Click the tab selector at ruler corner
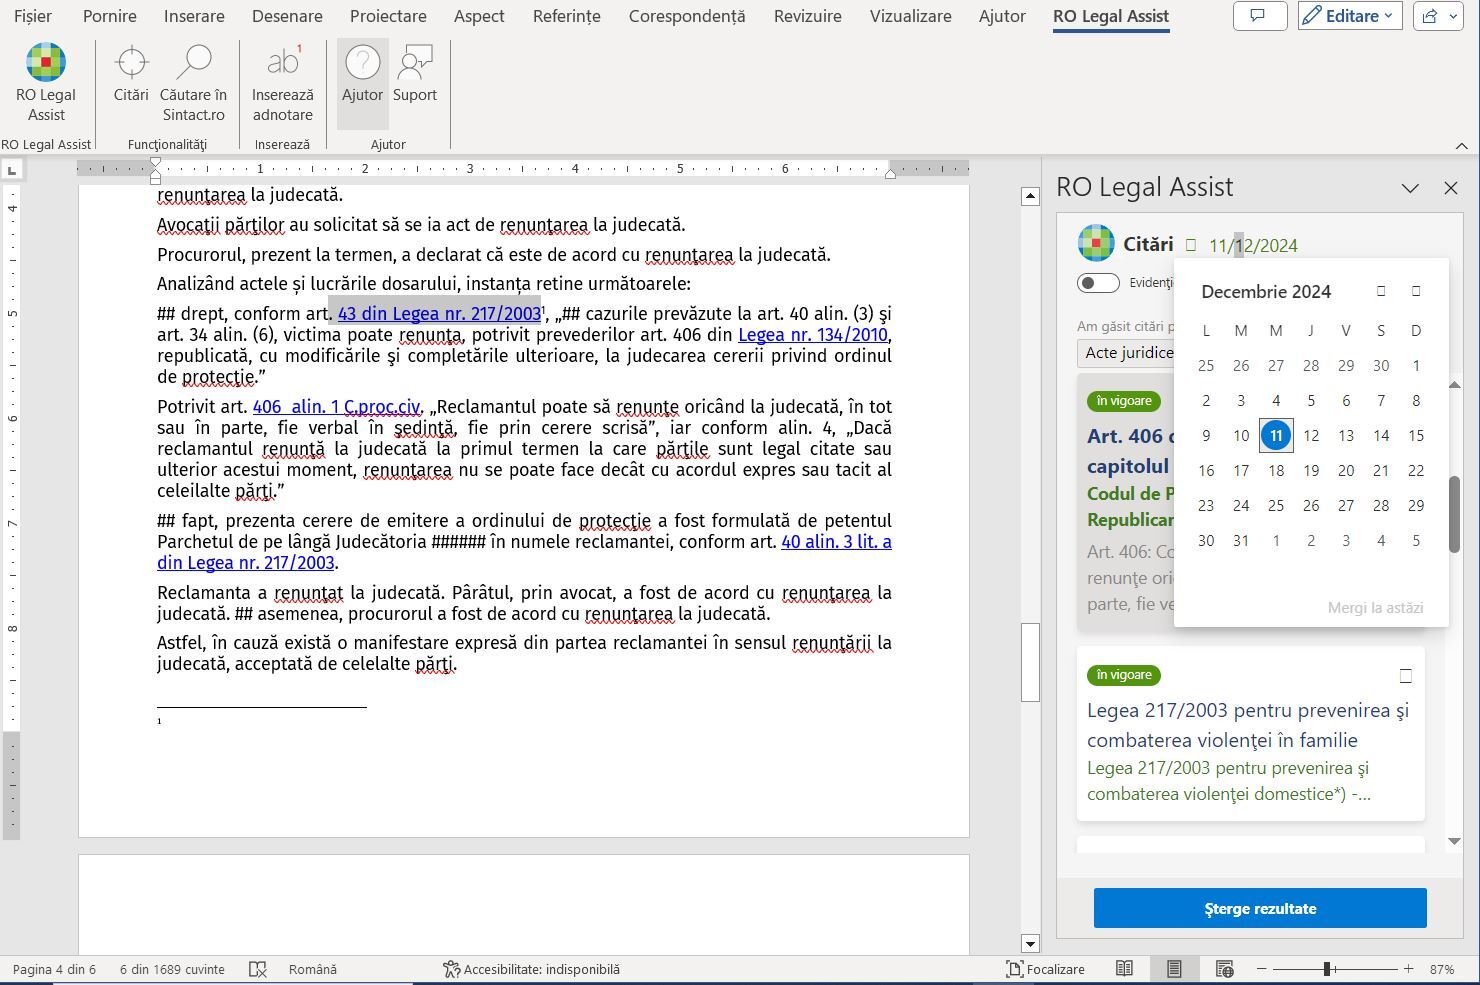 12,171
